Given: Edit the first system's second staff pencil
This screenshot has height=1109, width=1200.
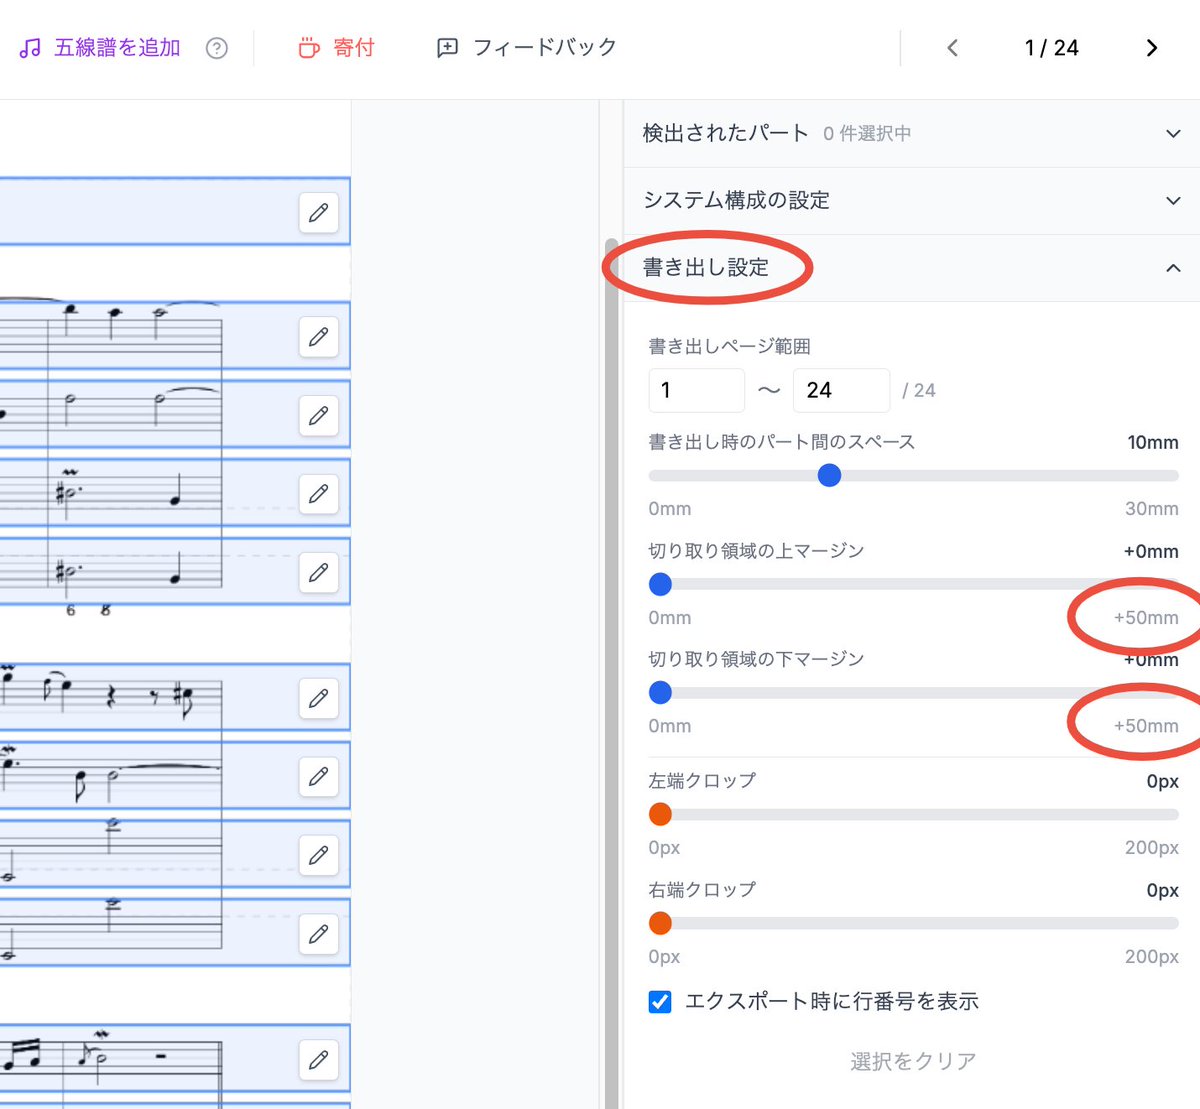Looking at the screenshot, I should [318, 415].
